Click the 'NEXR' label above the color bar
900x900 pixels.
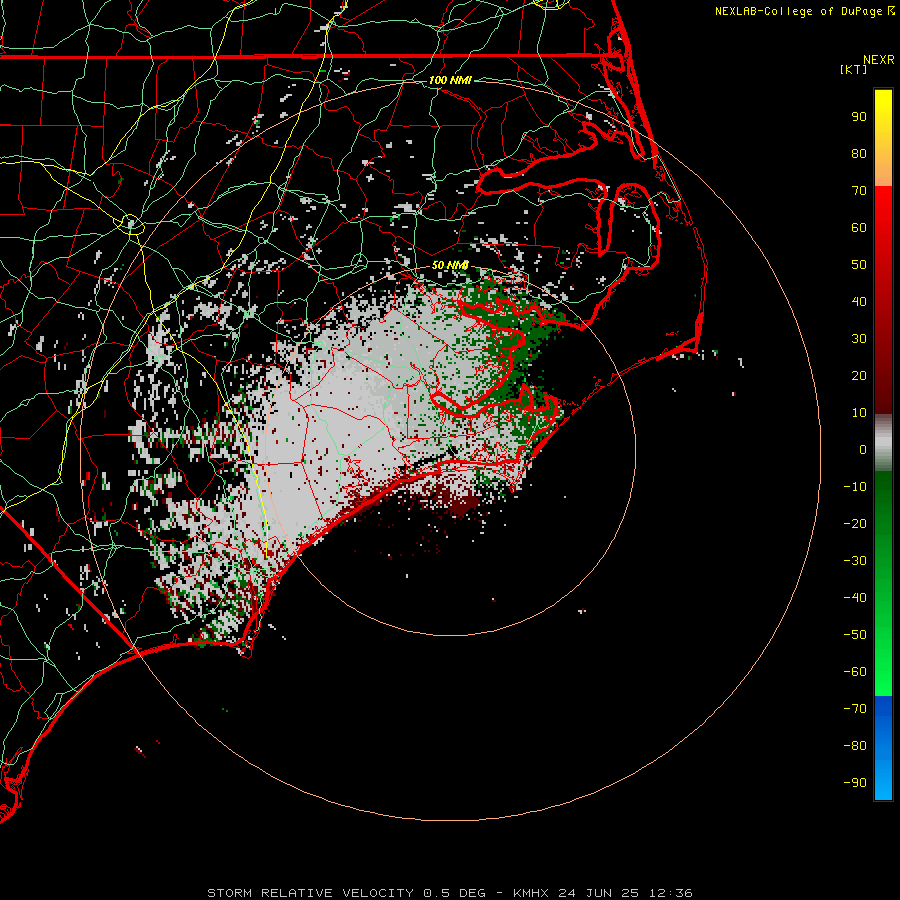(879, 60)
